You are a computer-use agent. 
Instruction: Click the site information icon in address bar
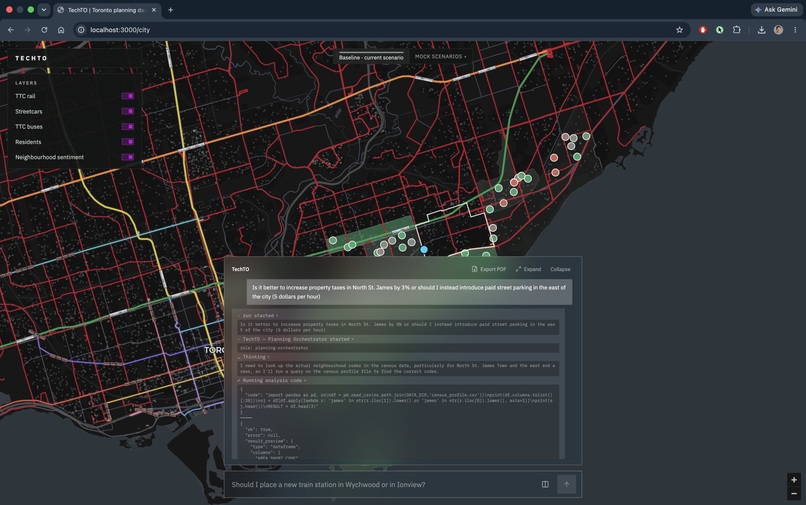(x=81, y=30)
